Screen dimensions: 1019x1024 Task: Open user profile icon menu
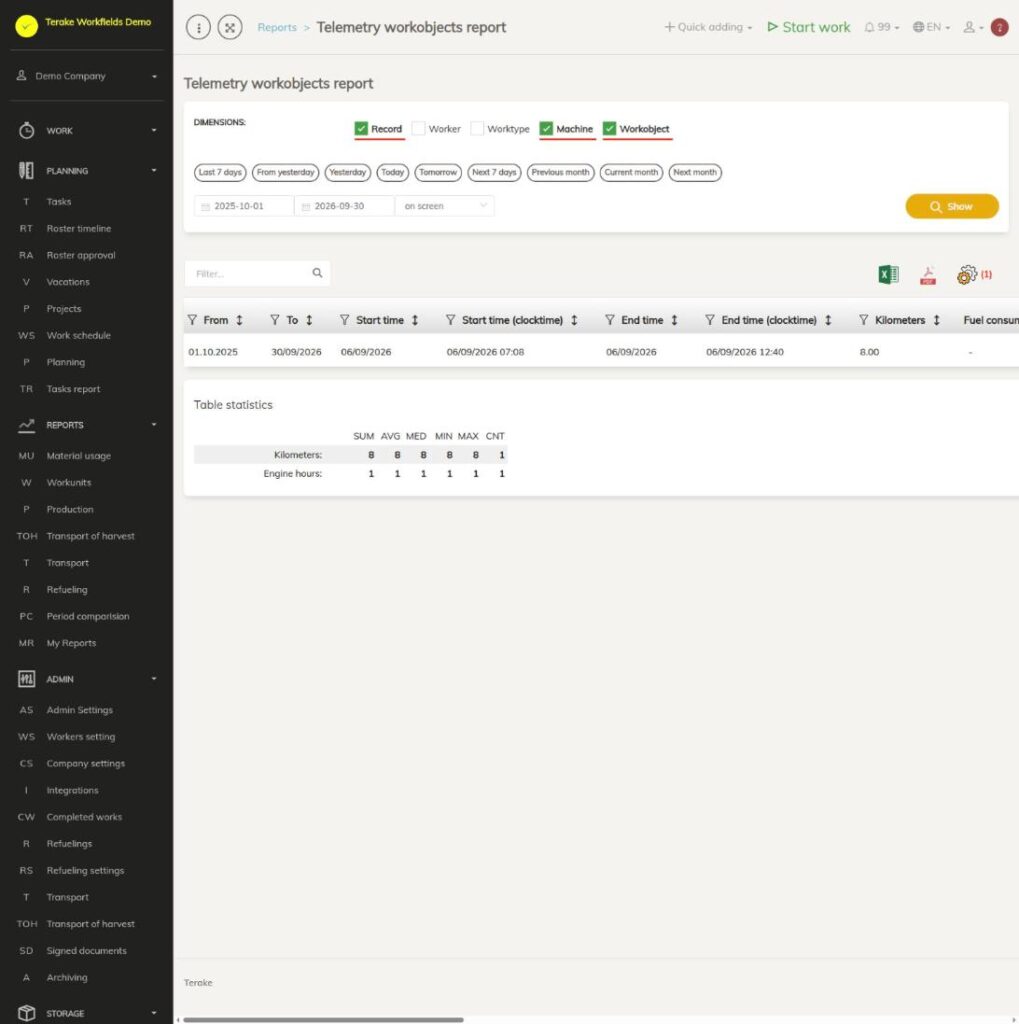pyautogui.click(x=973, y=27)
